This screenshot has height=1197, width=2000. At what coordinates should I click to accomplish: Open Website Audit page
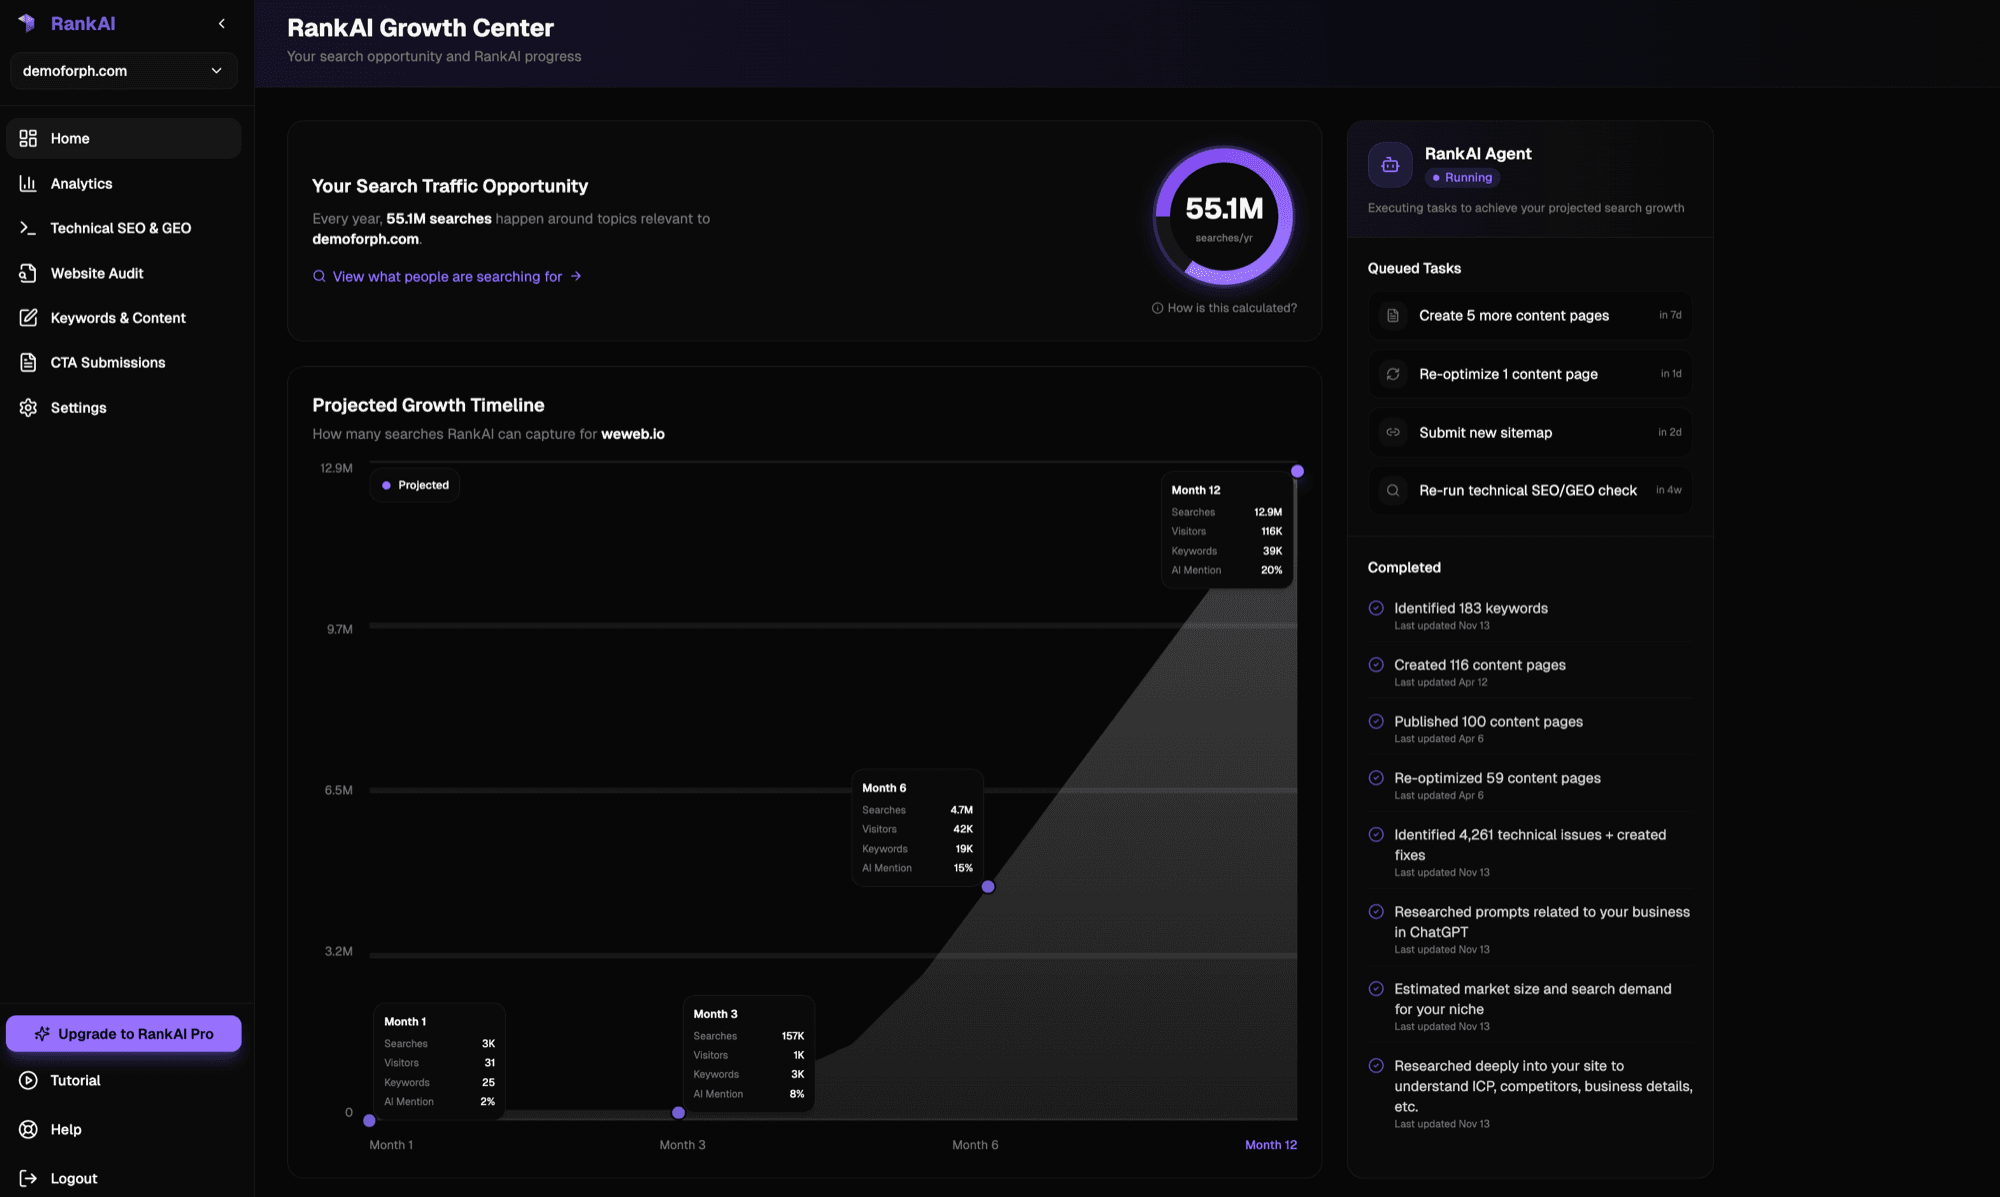click(97, 273)
